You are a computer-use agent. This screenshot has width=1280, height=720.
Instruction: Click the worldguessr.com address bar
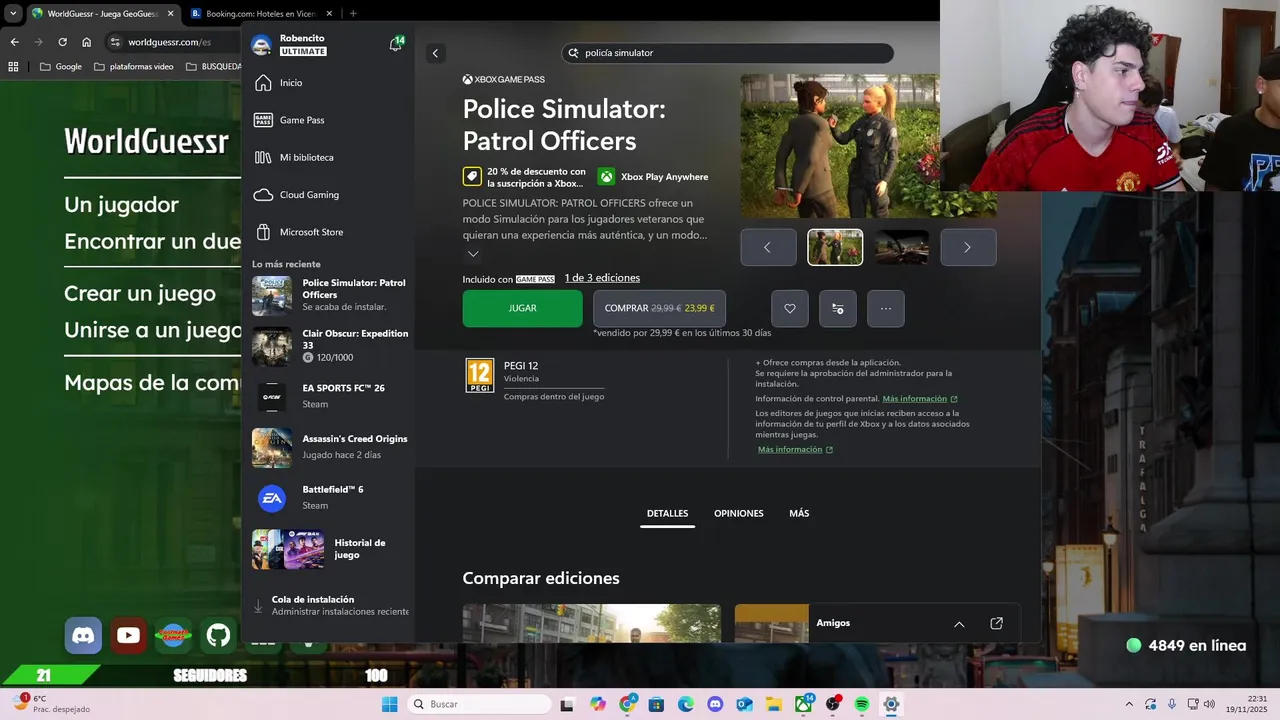(x=170, y=42)
